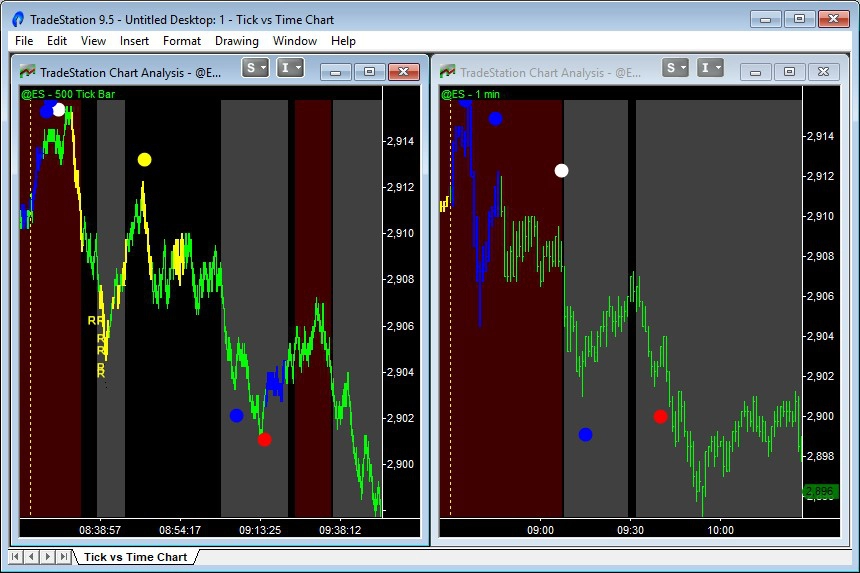The width and height of the screenshot is (860, 573).
Task: Open the S symbol-link dropdown in 500 Tick chart
Action: [x=255, y=68]
